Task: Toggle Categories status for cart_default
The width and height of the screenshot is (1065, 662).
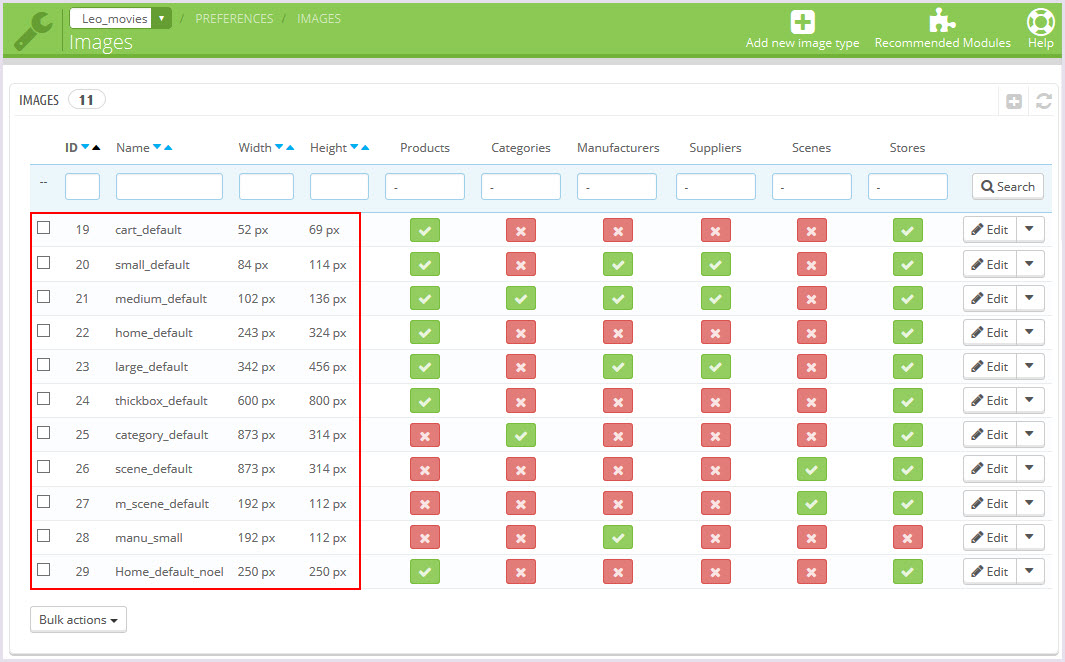Action: (x=520, y=230)
